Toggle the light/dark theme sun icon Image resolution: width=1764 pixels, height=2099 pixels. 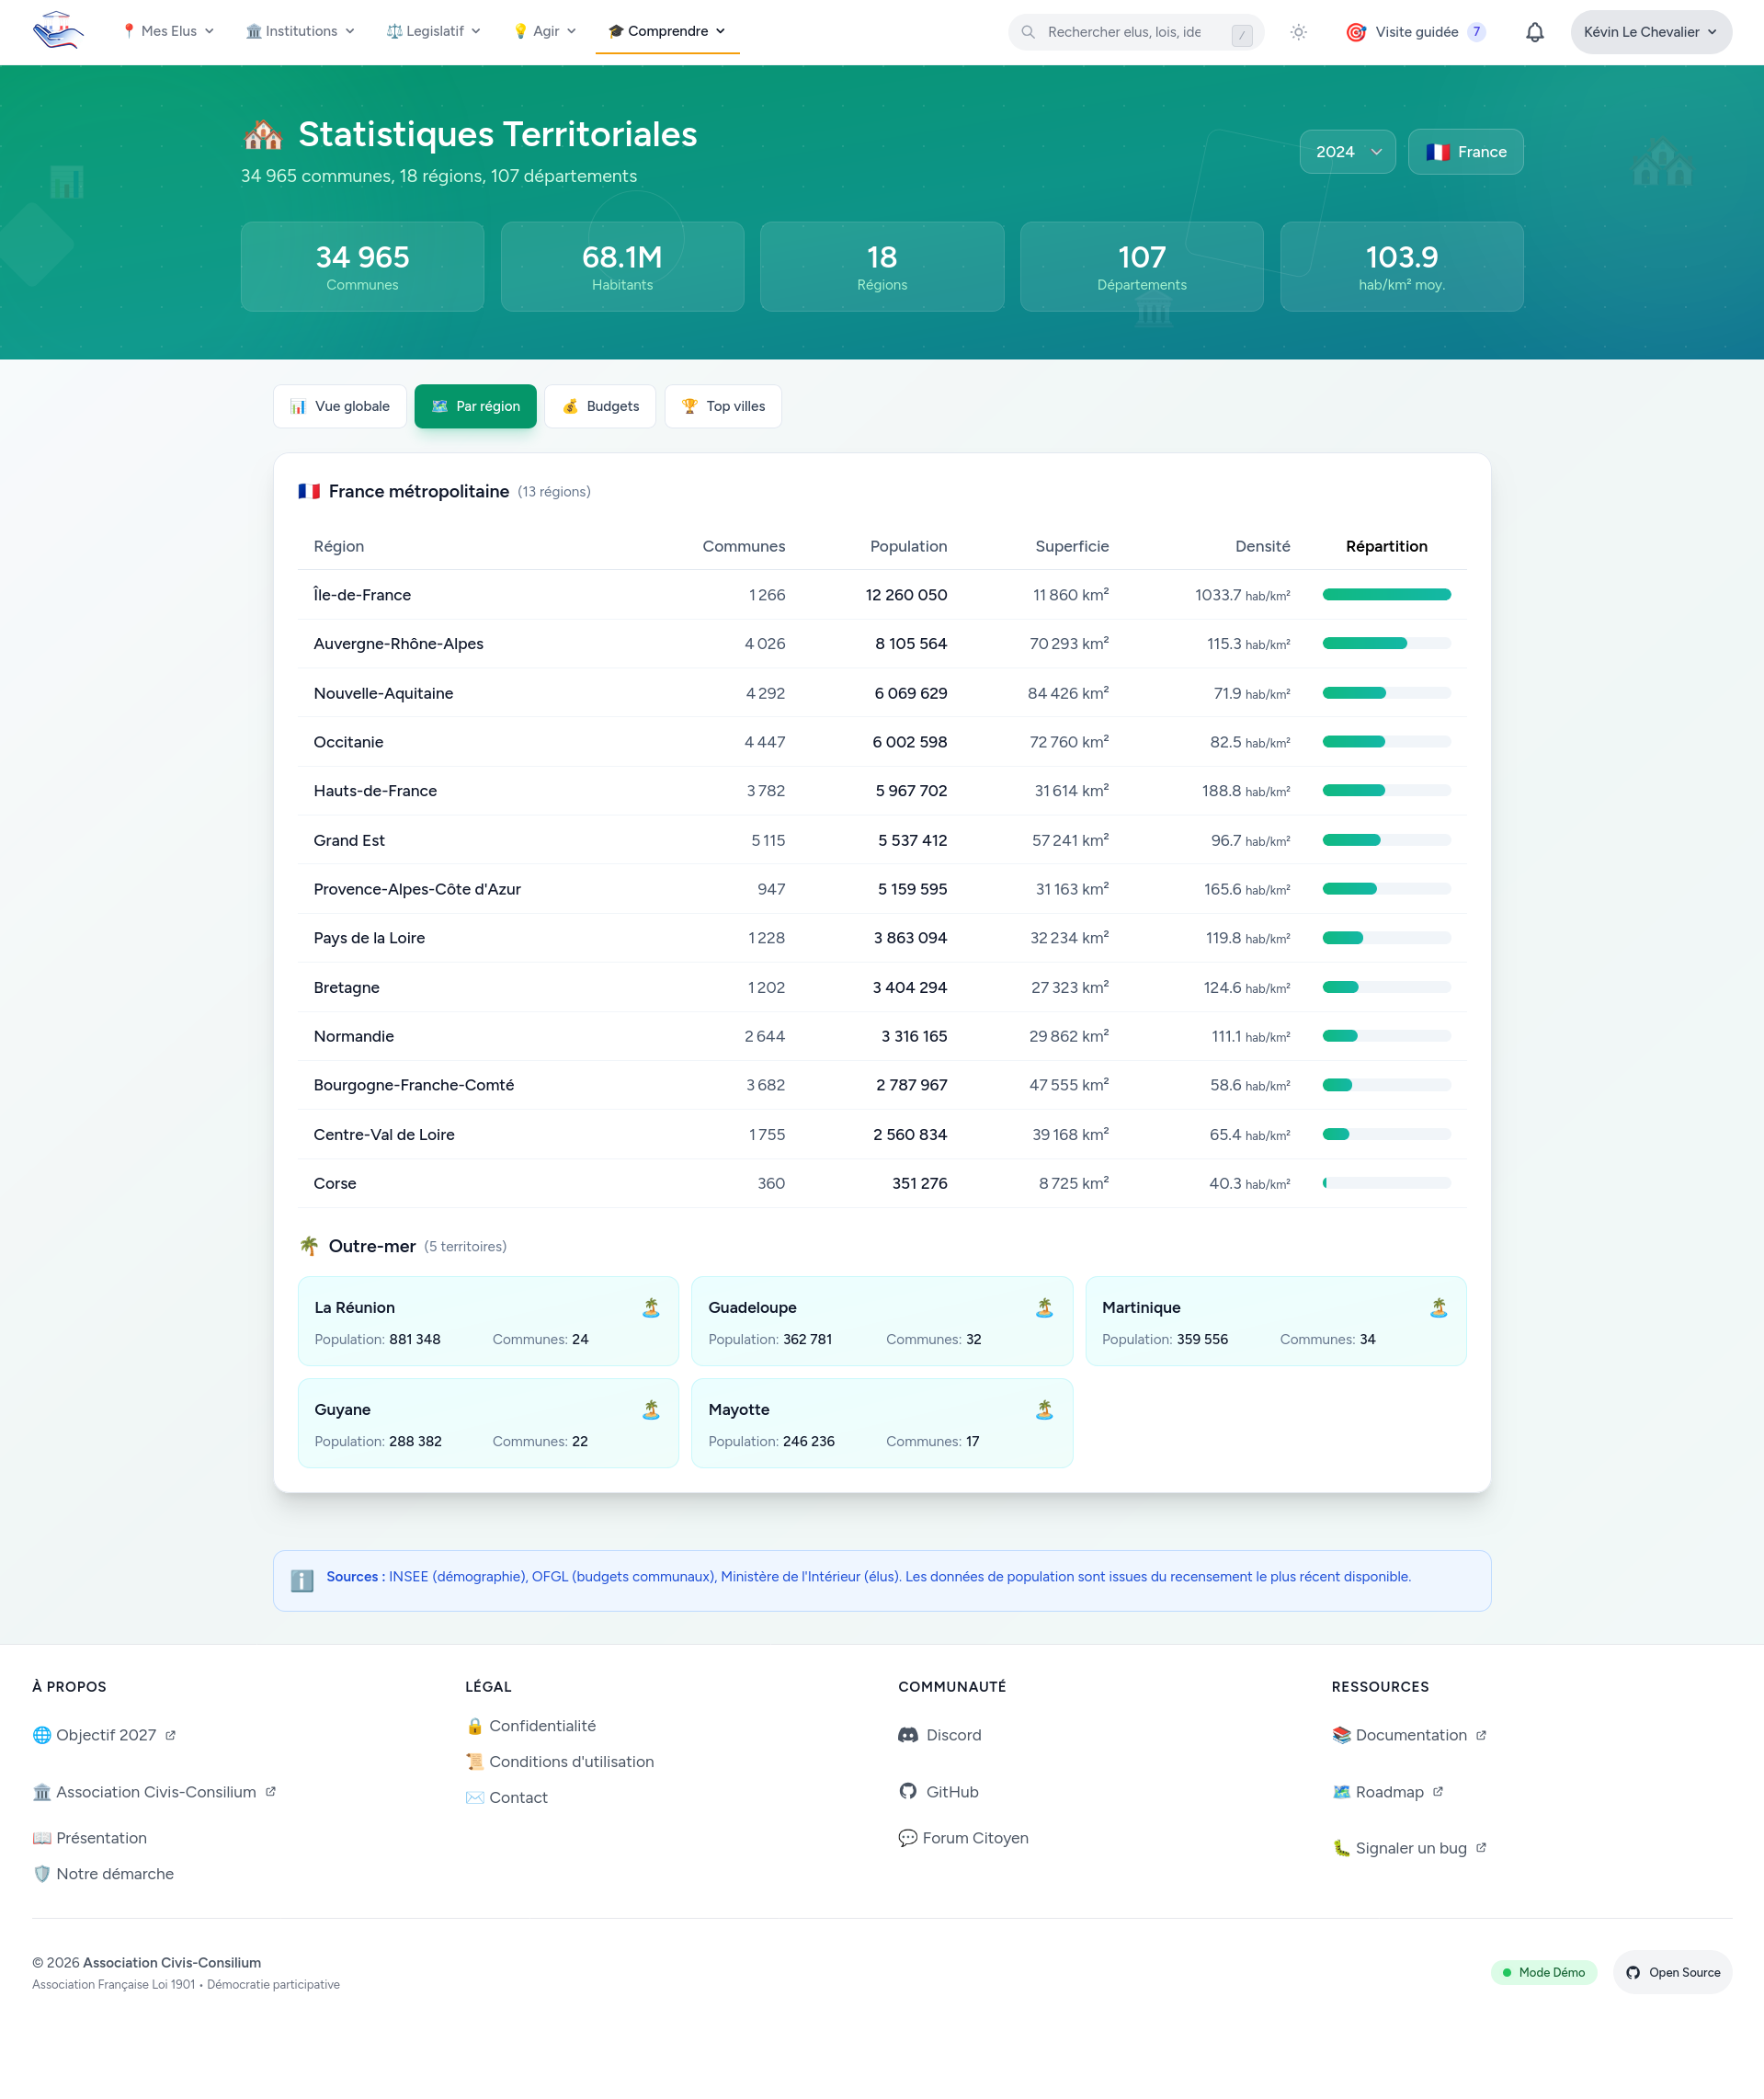1298,32
